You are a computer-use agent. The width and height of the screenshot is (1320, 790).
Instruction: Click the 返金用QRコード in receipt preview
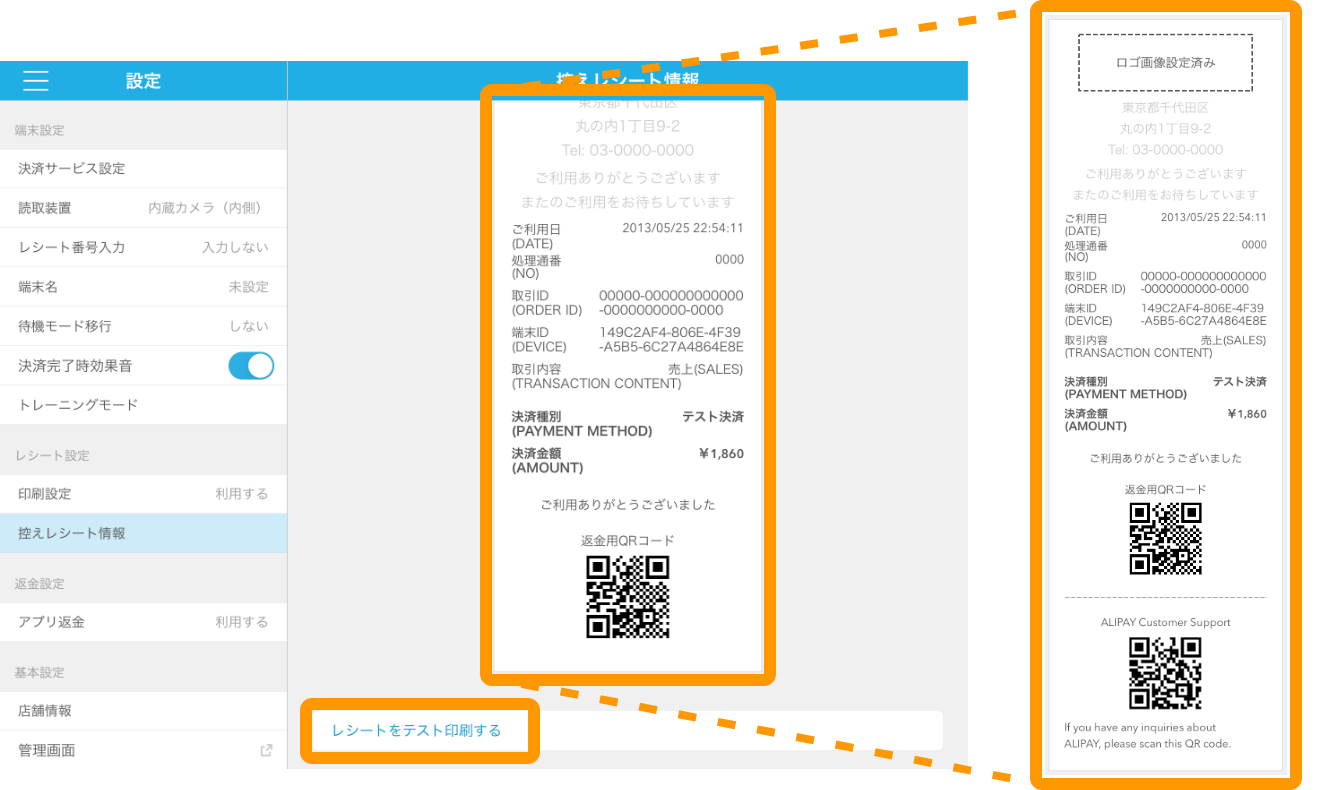[628, 597]
